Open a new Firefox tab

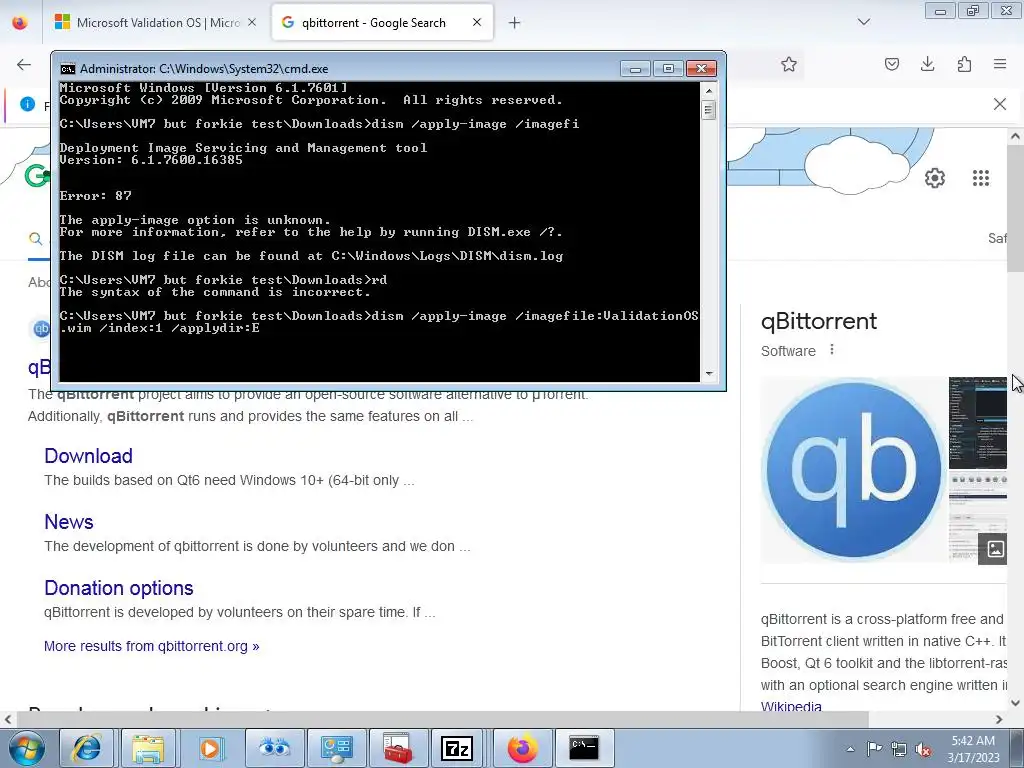[x=515, y=23]
